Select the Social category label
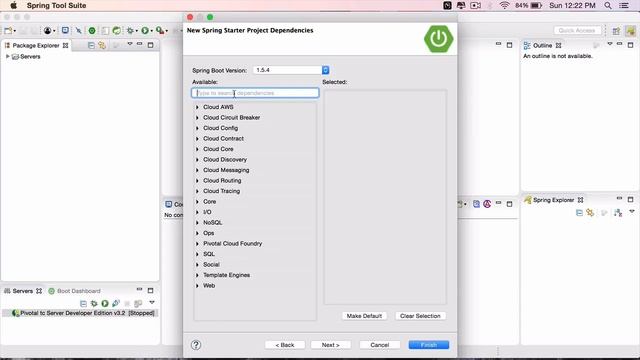Viewport: 640px width, 360px height. tap(211, 264)
